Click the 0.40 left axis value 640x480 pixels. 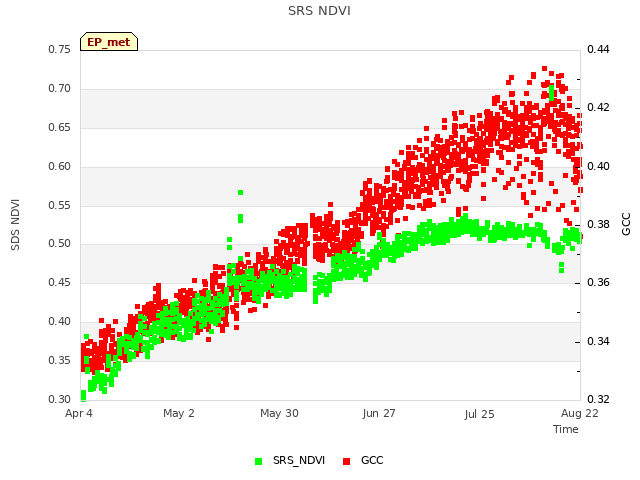[x=60, y=322]
